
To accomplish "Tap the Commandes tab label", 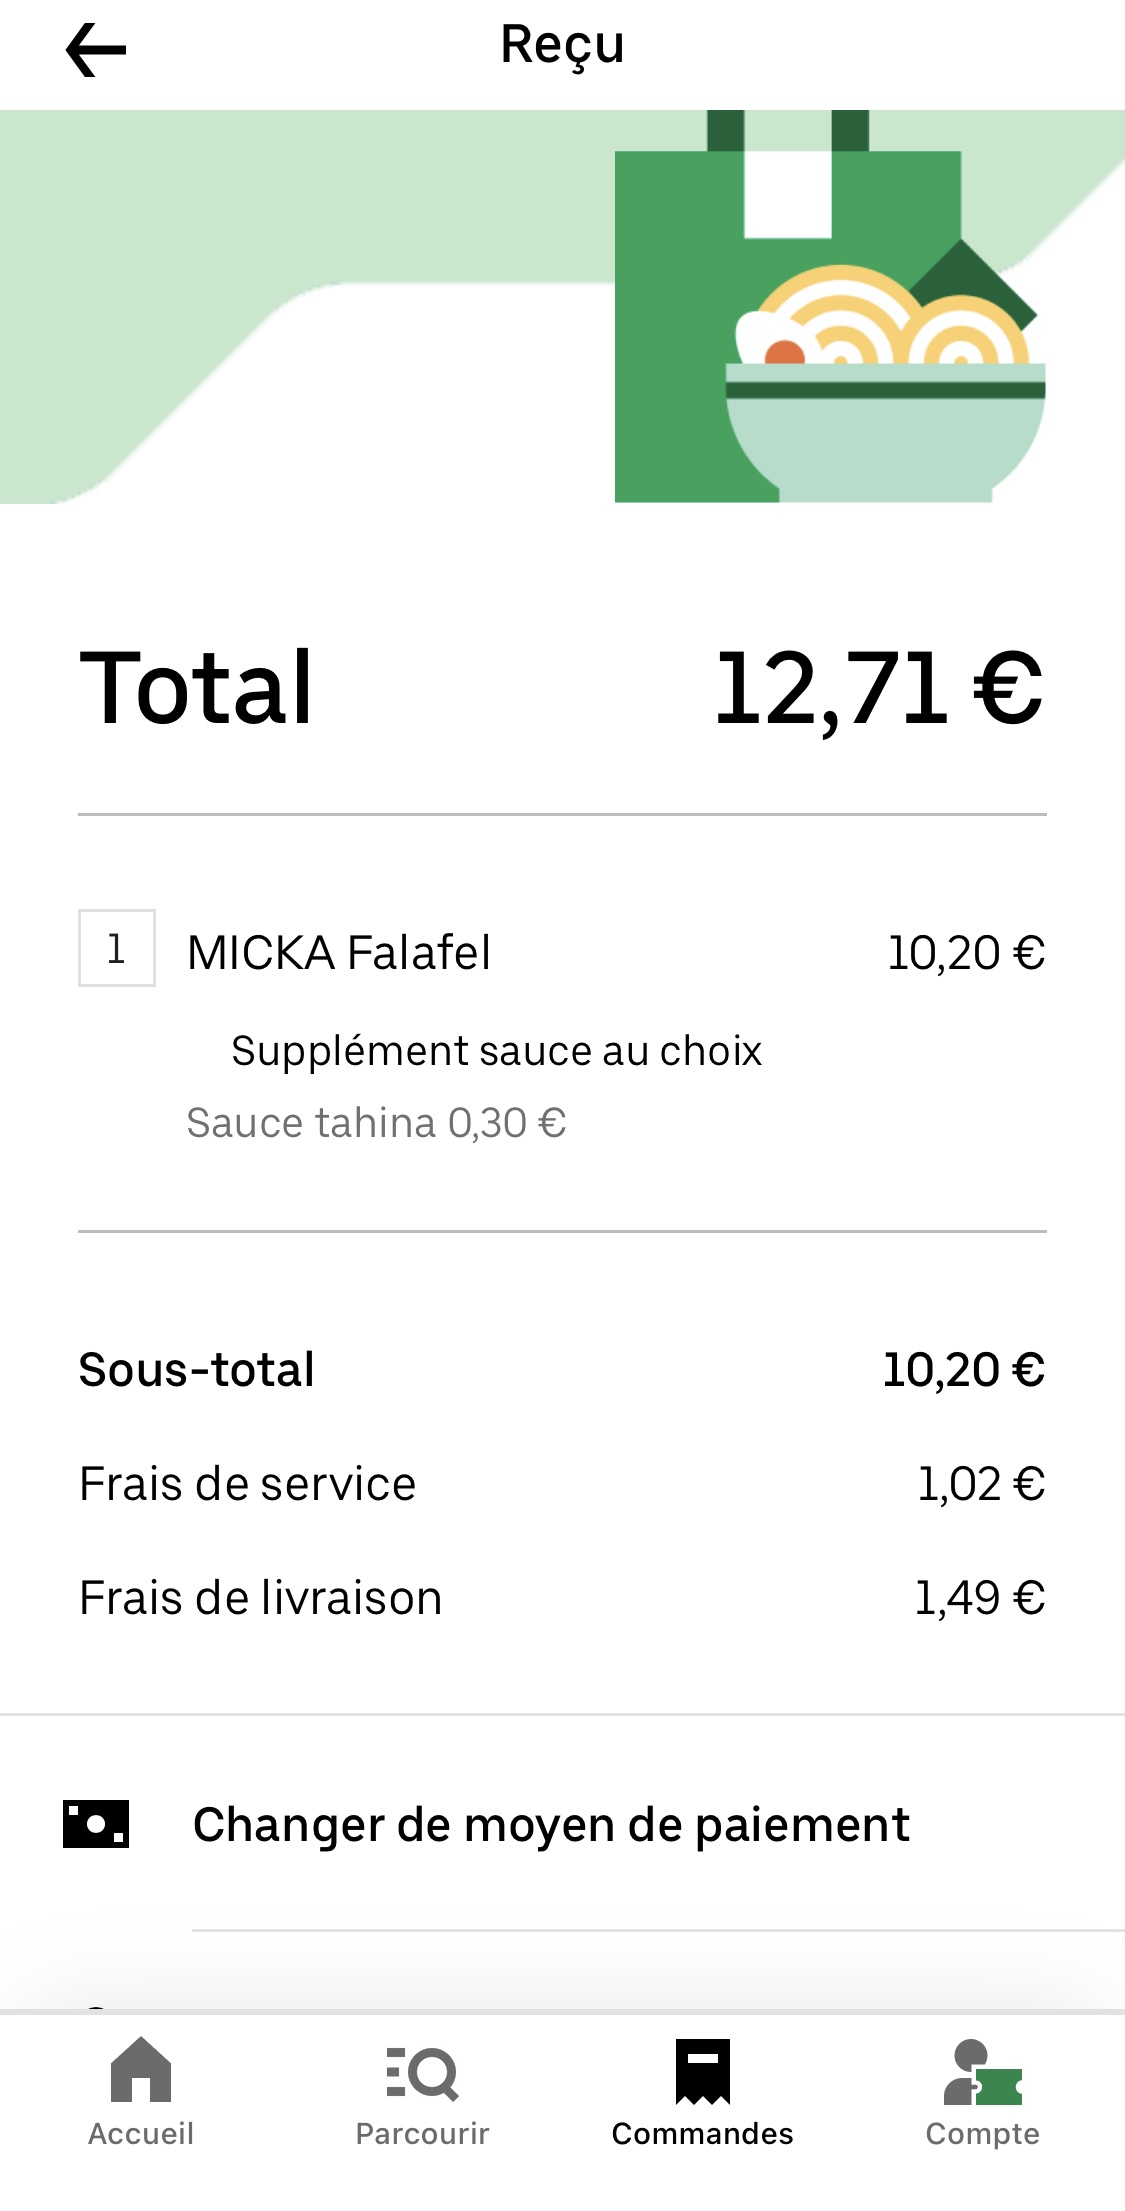I will pos(702,2134).
